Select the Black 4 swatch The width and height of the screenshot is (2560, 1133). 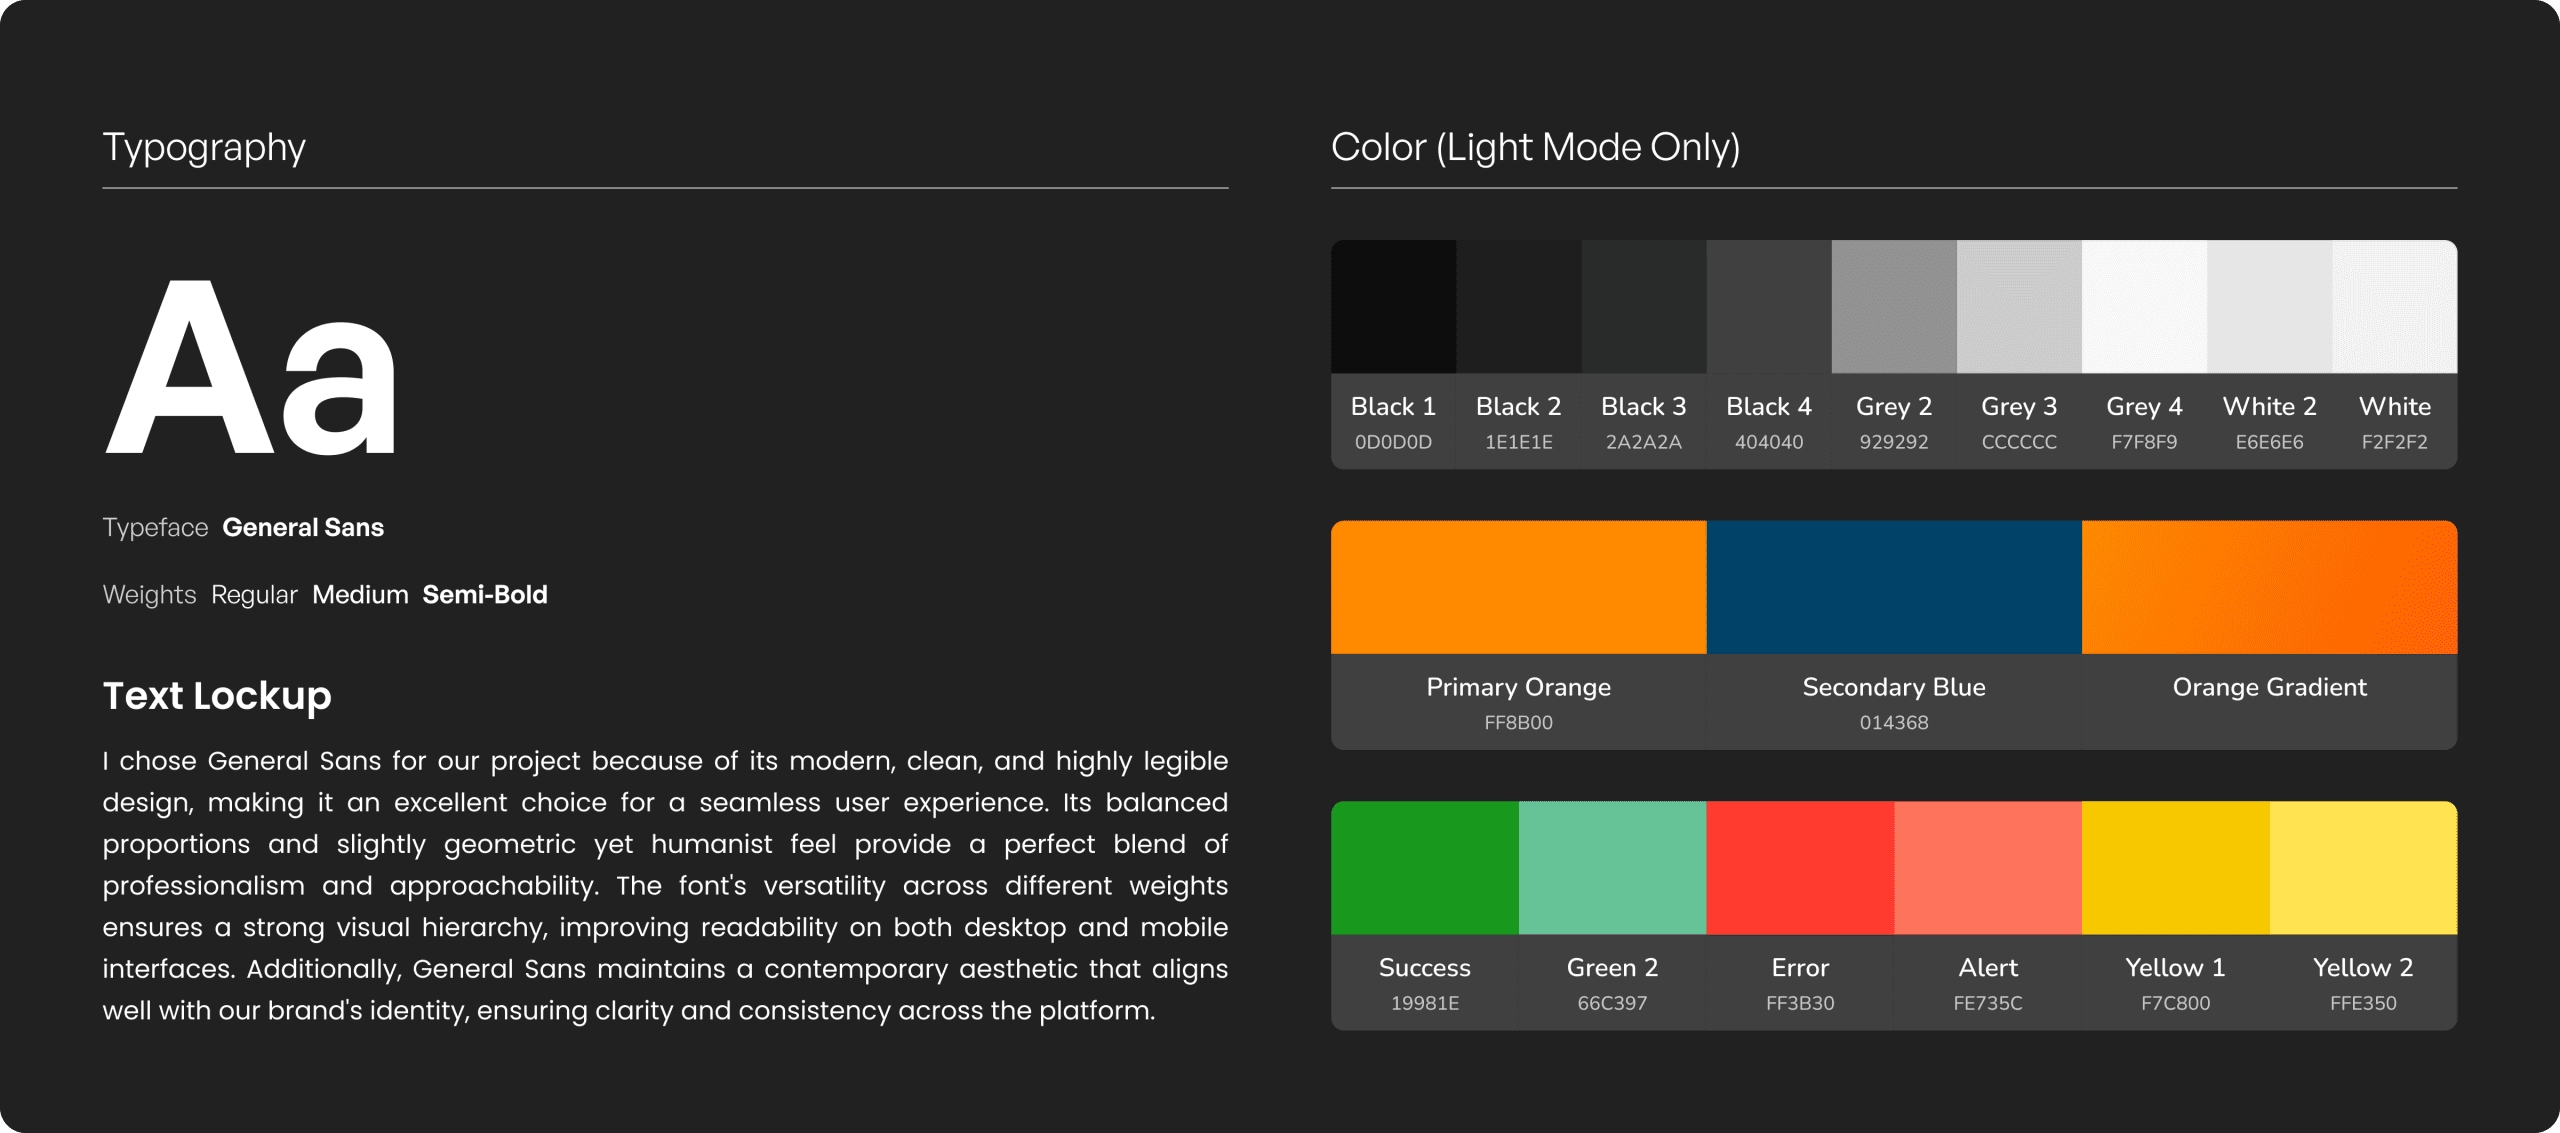click(x=1768, y=307)
